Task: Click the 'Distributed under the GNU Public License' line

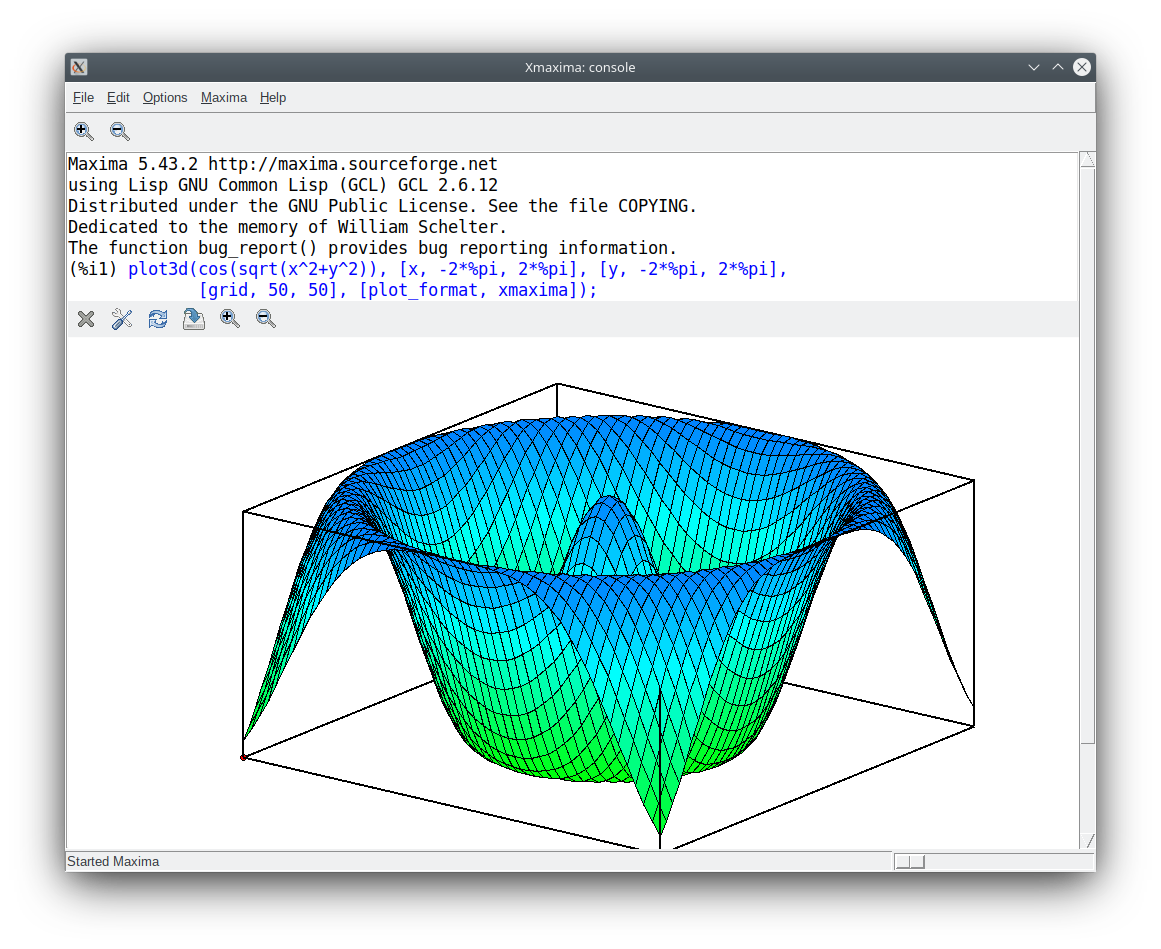Action: pyautogui.click(x=382, y=206)
